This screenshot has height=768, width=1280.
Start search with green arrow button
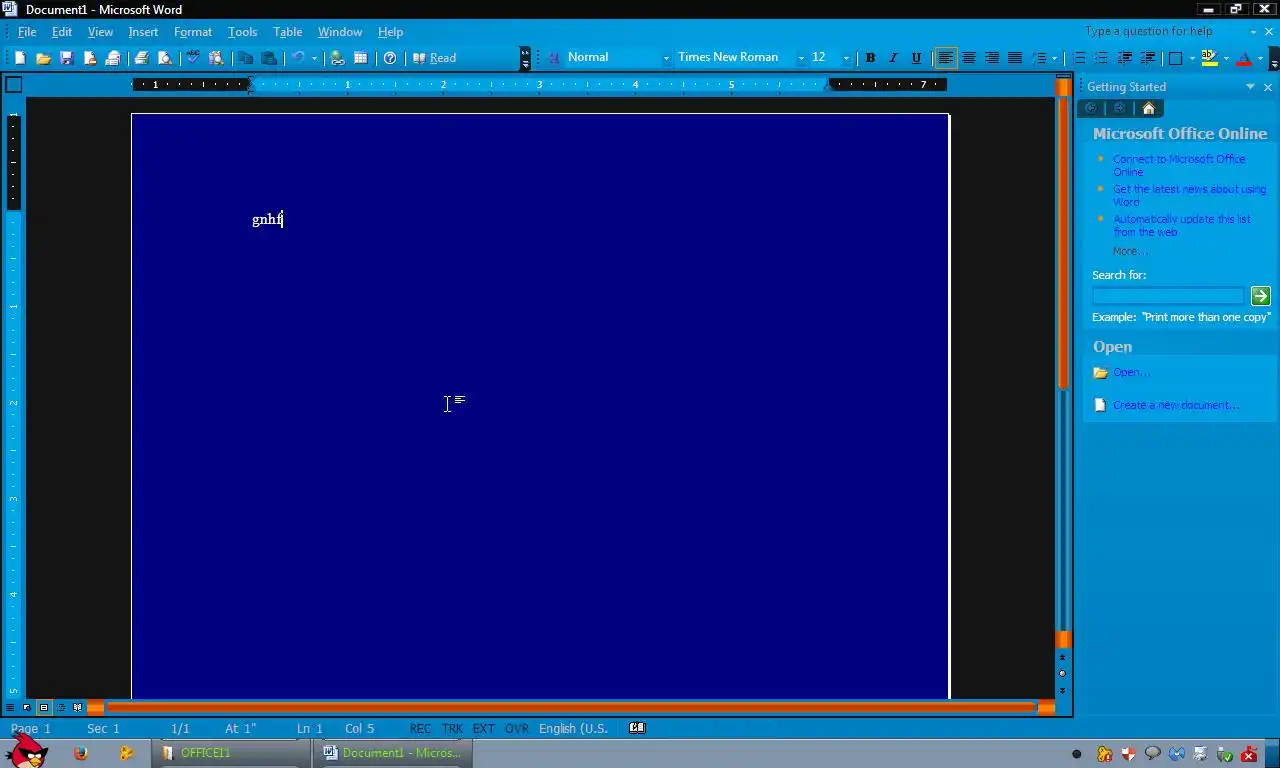point(1260,296)
